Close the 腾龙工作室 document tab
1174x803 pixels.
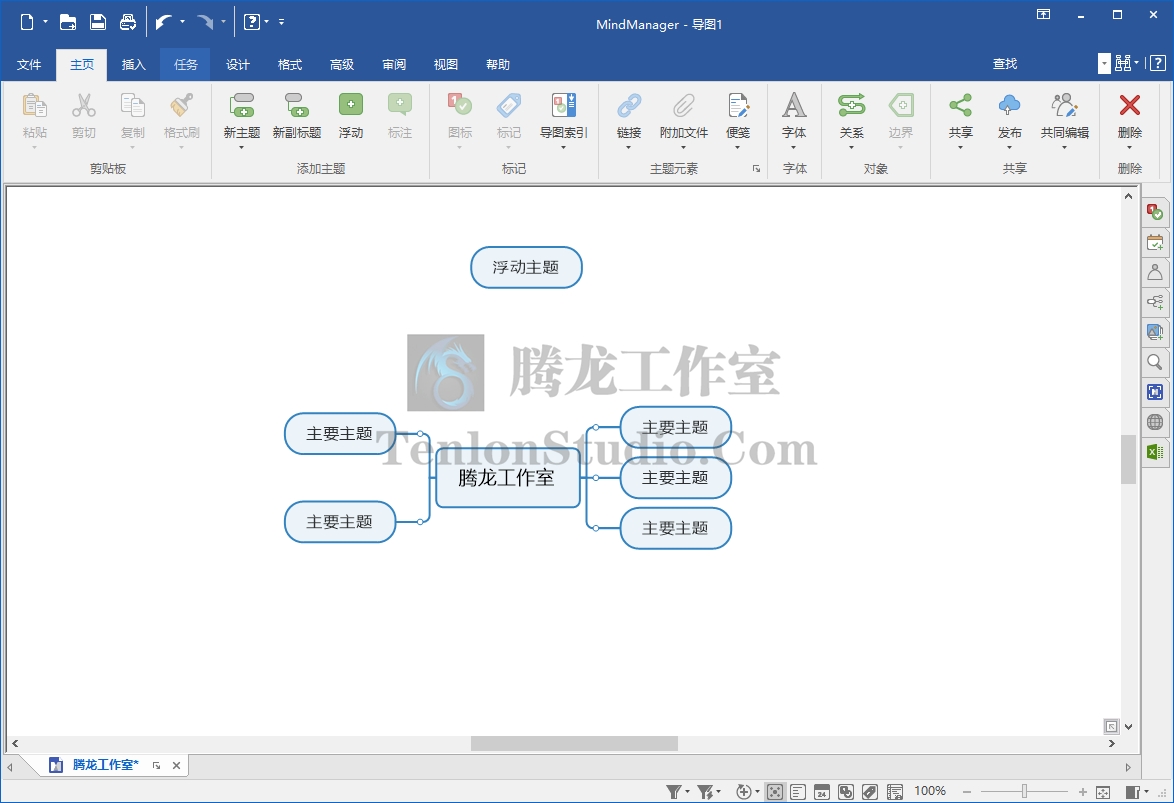point(176,766)
